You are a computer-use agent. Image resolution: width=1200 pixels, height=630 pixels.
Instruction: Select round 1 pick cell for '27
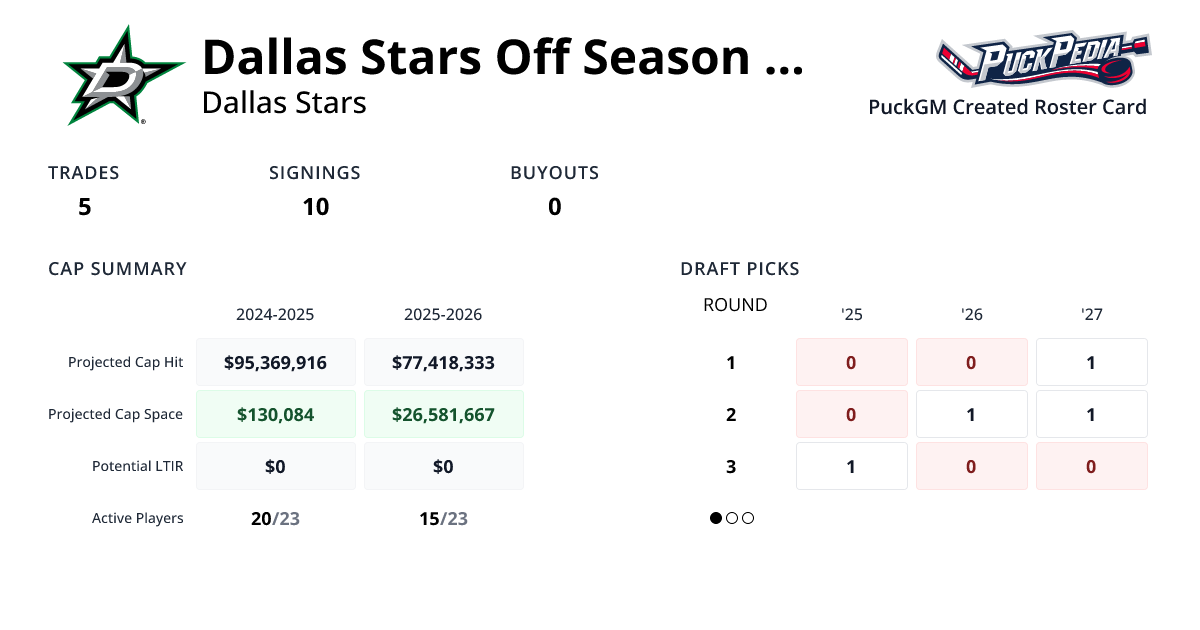coord(1091,361)
